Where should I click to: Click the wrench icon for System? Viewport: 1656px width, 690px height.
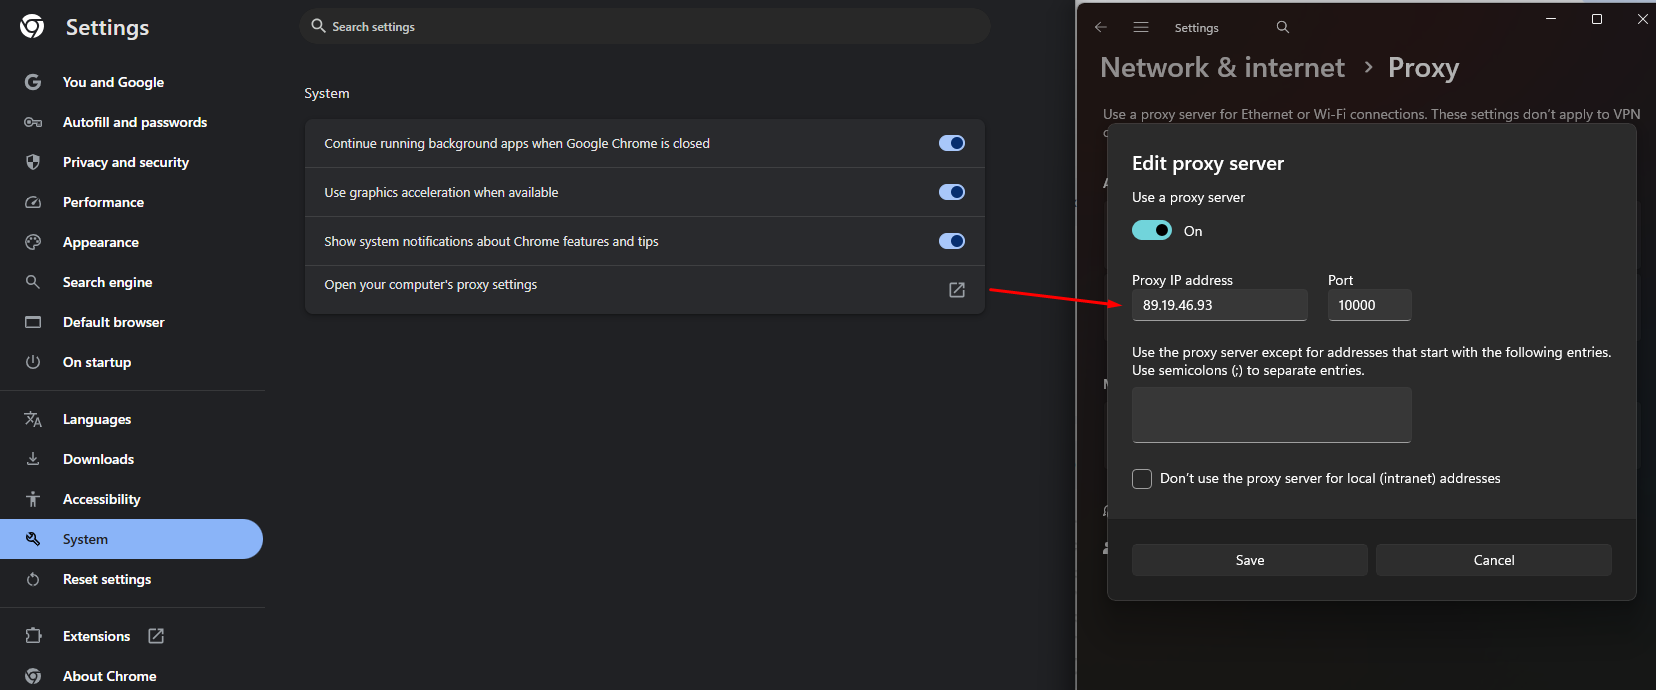[x=33, y=539]
